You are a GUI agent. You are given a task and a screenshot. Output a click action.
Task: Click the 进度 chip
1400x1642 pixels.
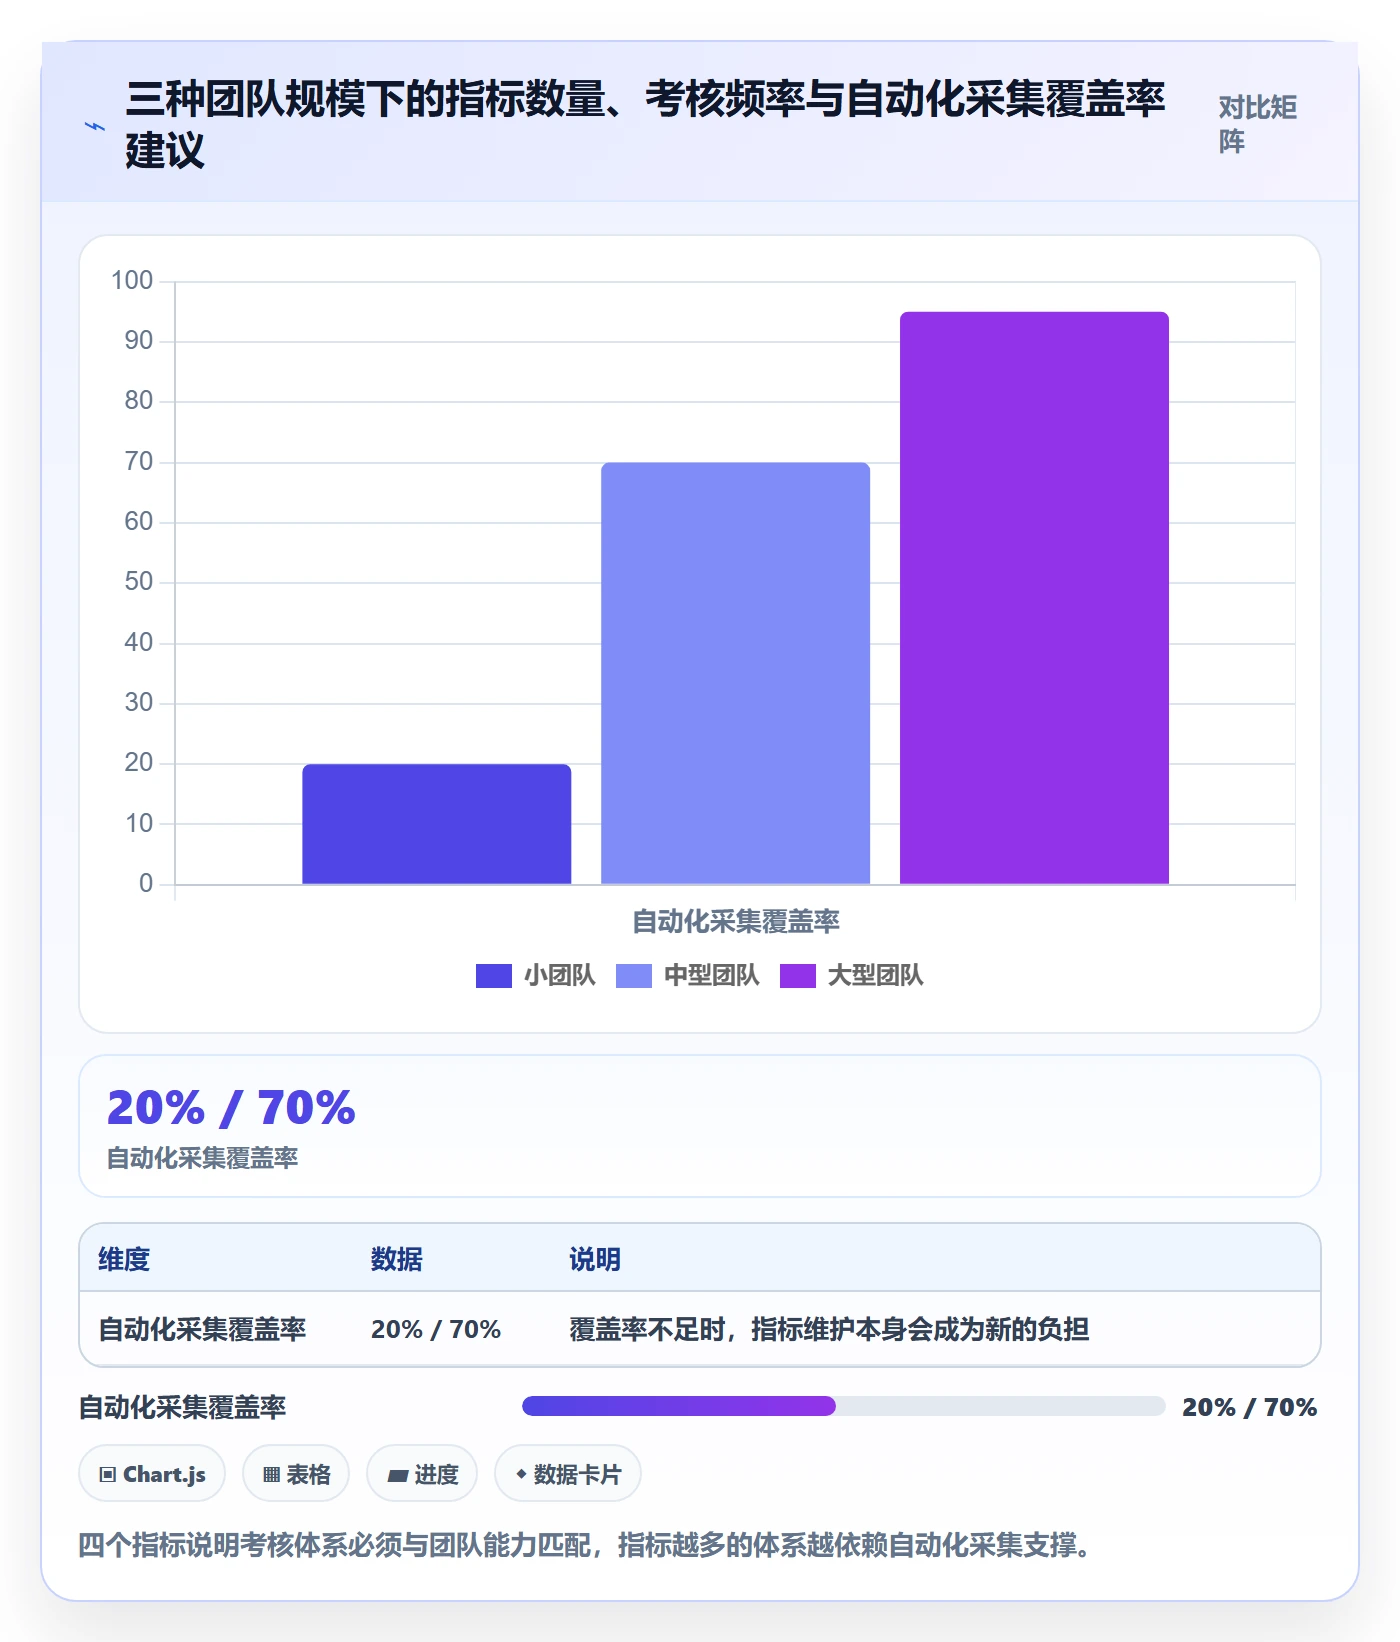pos(422,1474)
